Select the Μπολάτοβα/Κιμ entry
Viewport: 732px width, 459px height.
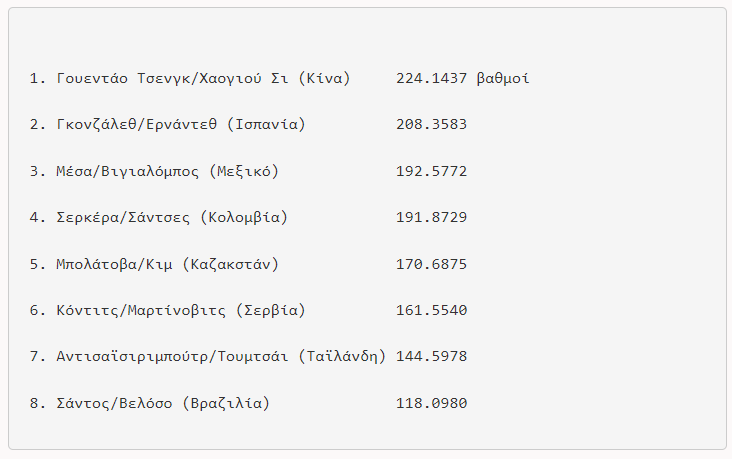click(x=115, y=264)
